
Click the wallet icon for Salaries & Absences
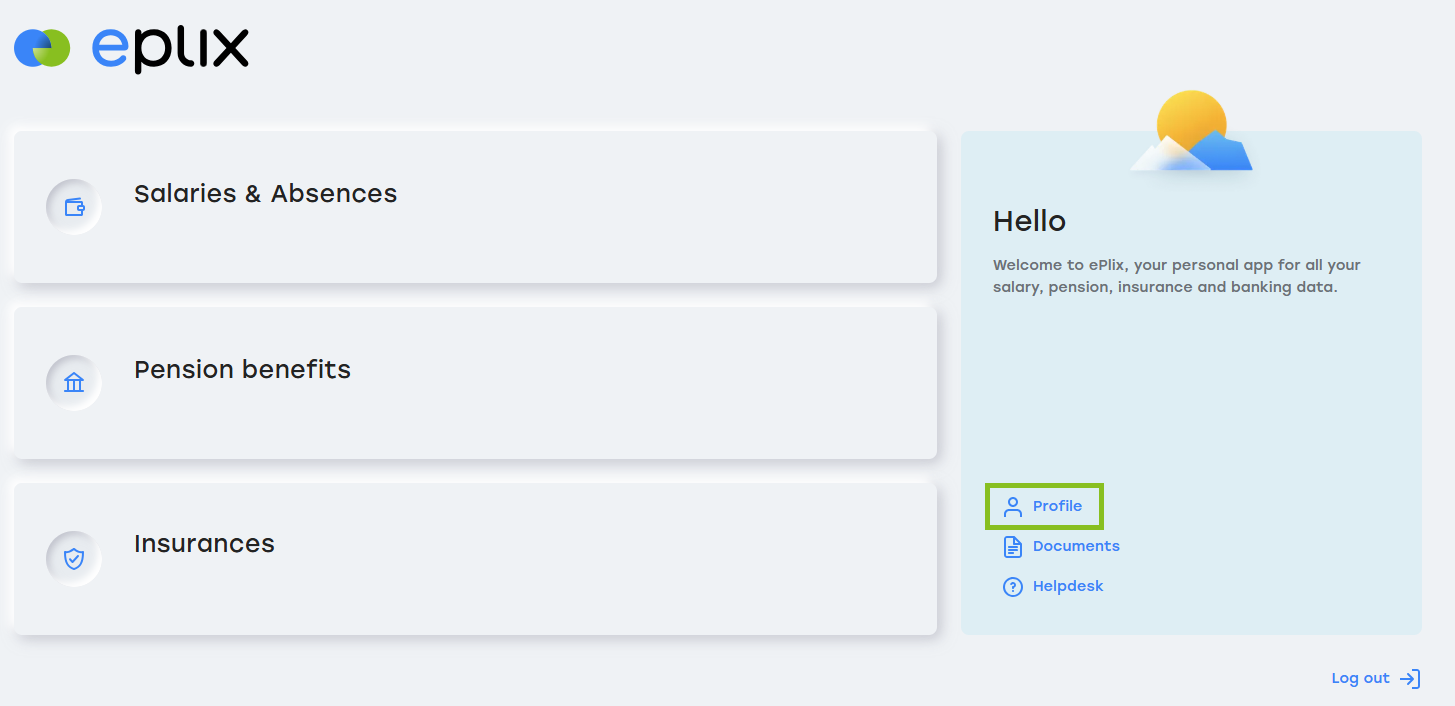[x=74, y=207]
